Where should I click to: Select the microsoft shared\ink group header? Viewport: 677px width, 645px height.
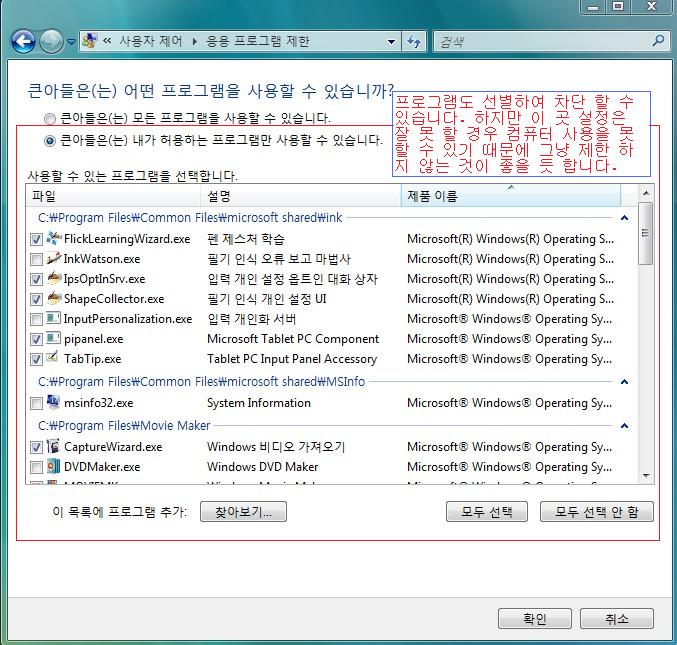tap(190, 218)
